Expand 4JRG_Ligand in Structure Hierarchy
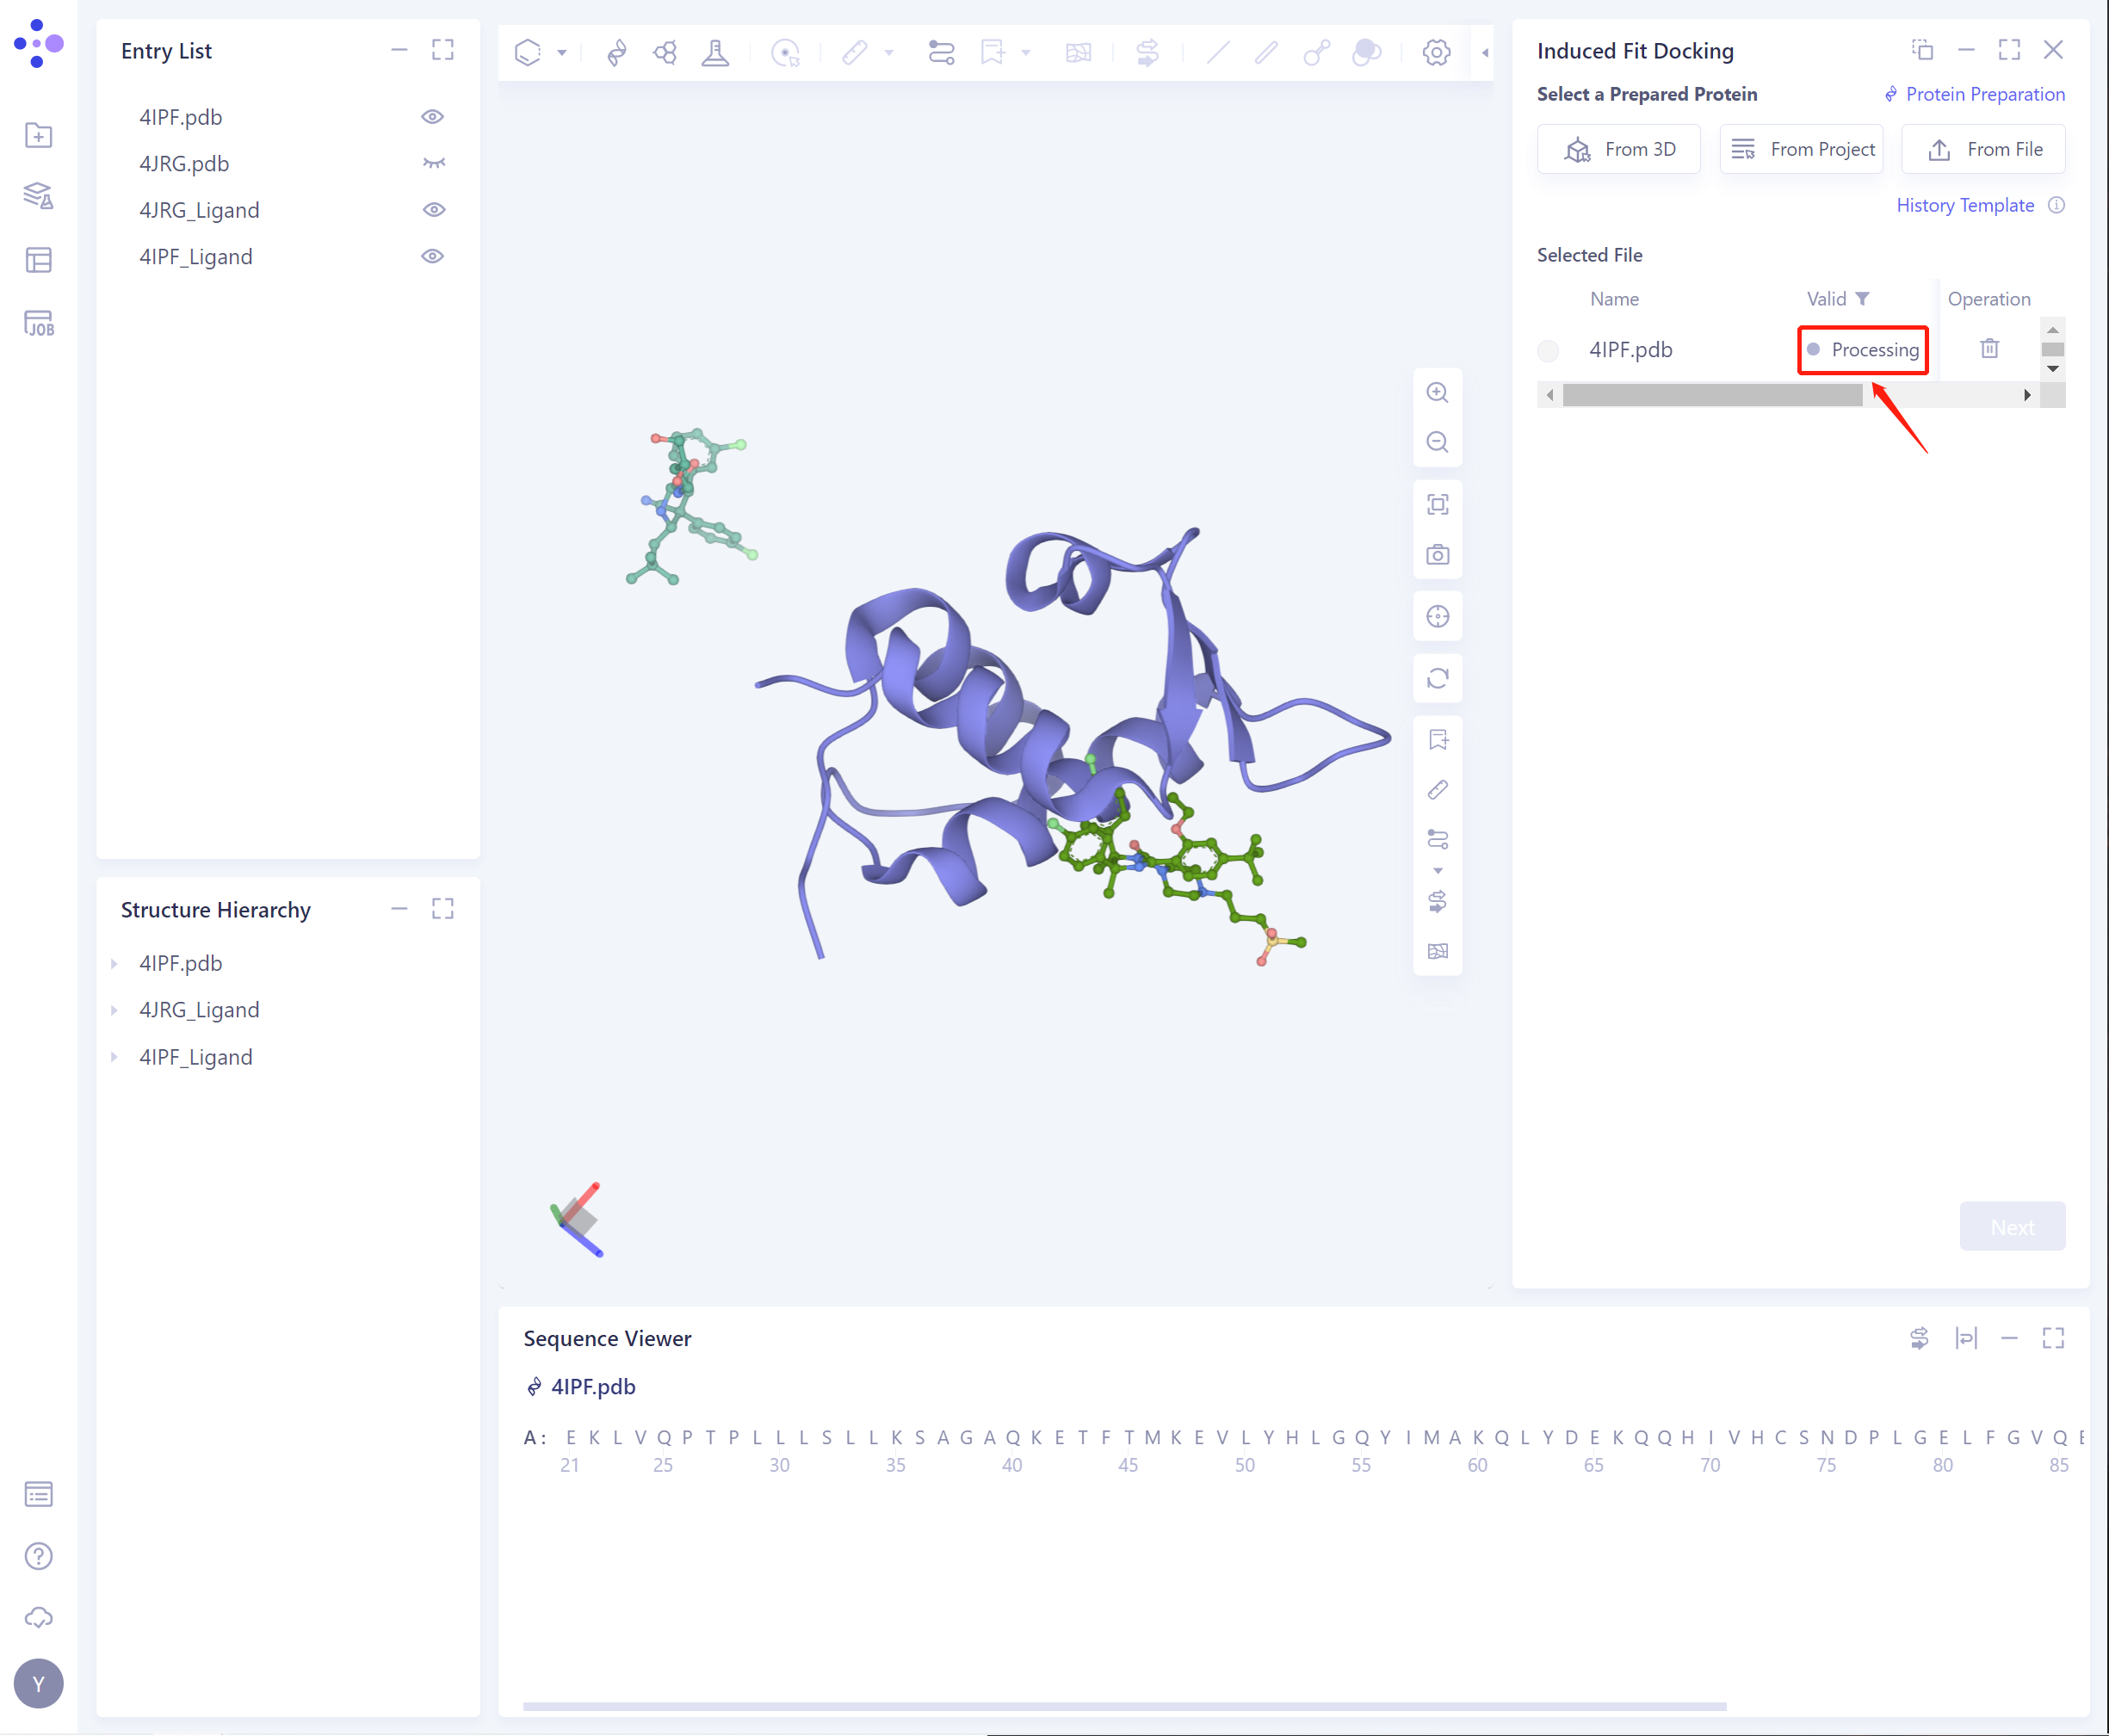The image size is (2109, 1736). (x=114, y=1011)
